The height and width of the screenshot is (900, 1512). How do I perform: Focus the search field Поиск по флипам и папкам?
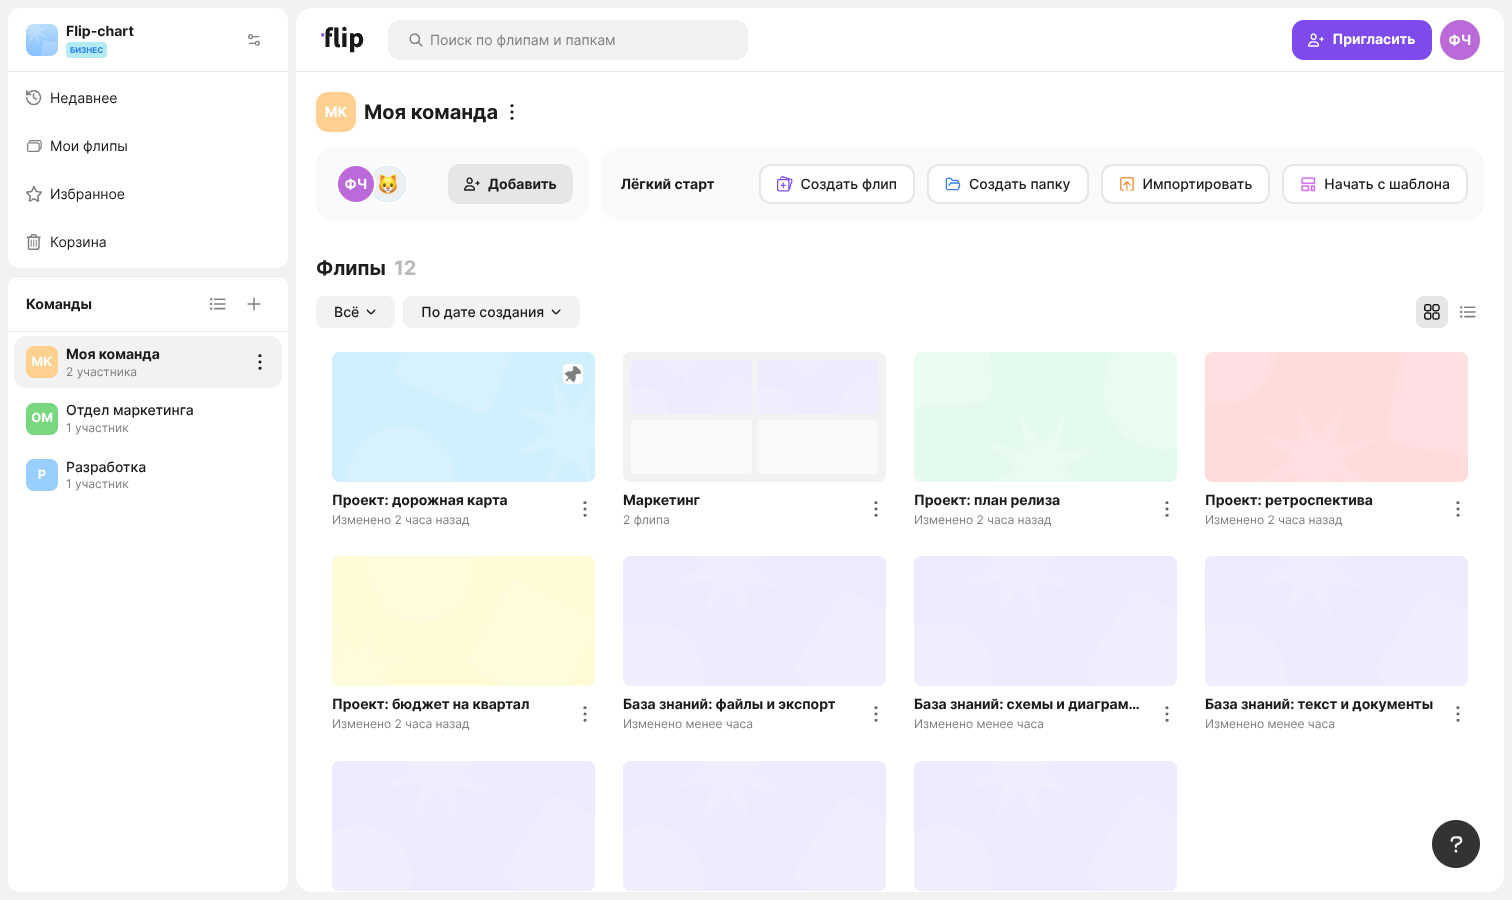click(568, 40)
